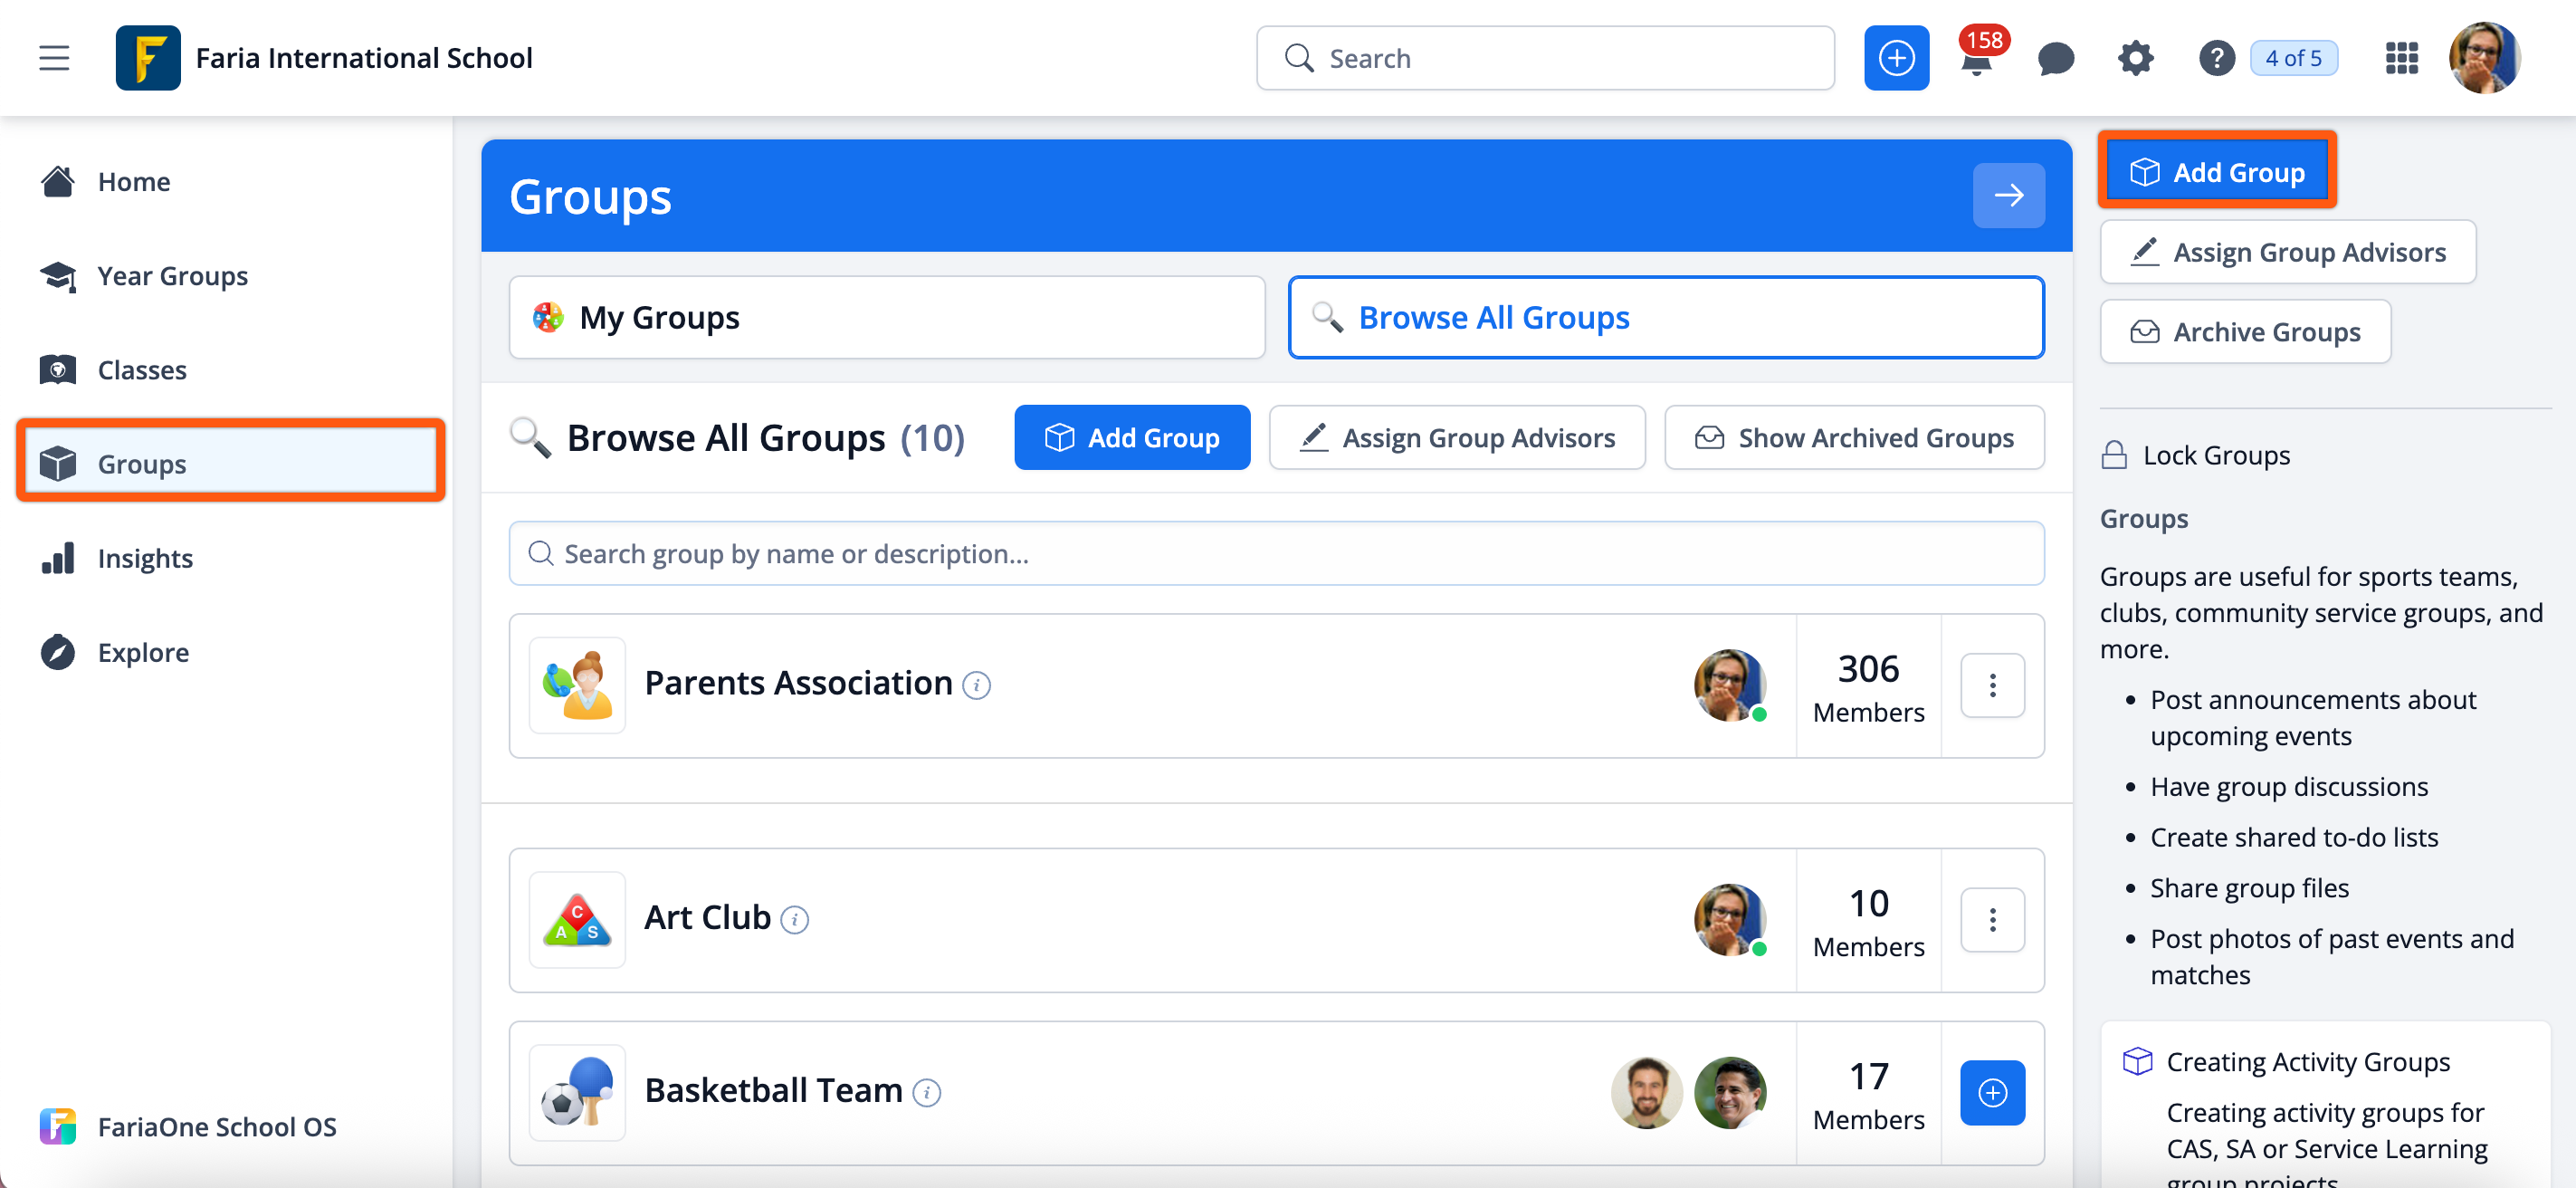Go to Year Groups in the sidebar
Screen dimensions: 2576x1188
tap(172, 276)
